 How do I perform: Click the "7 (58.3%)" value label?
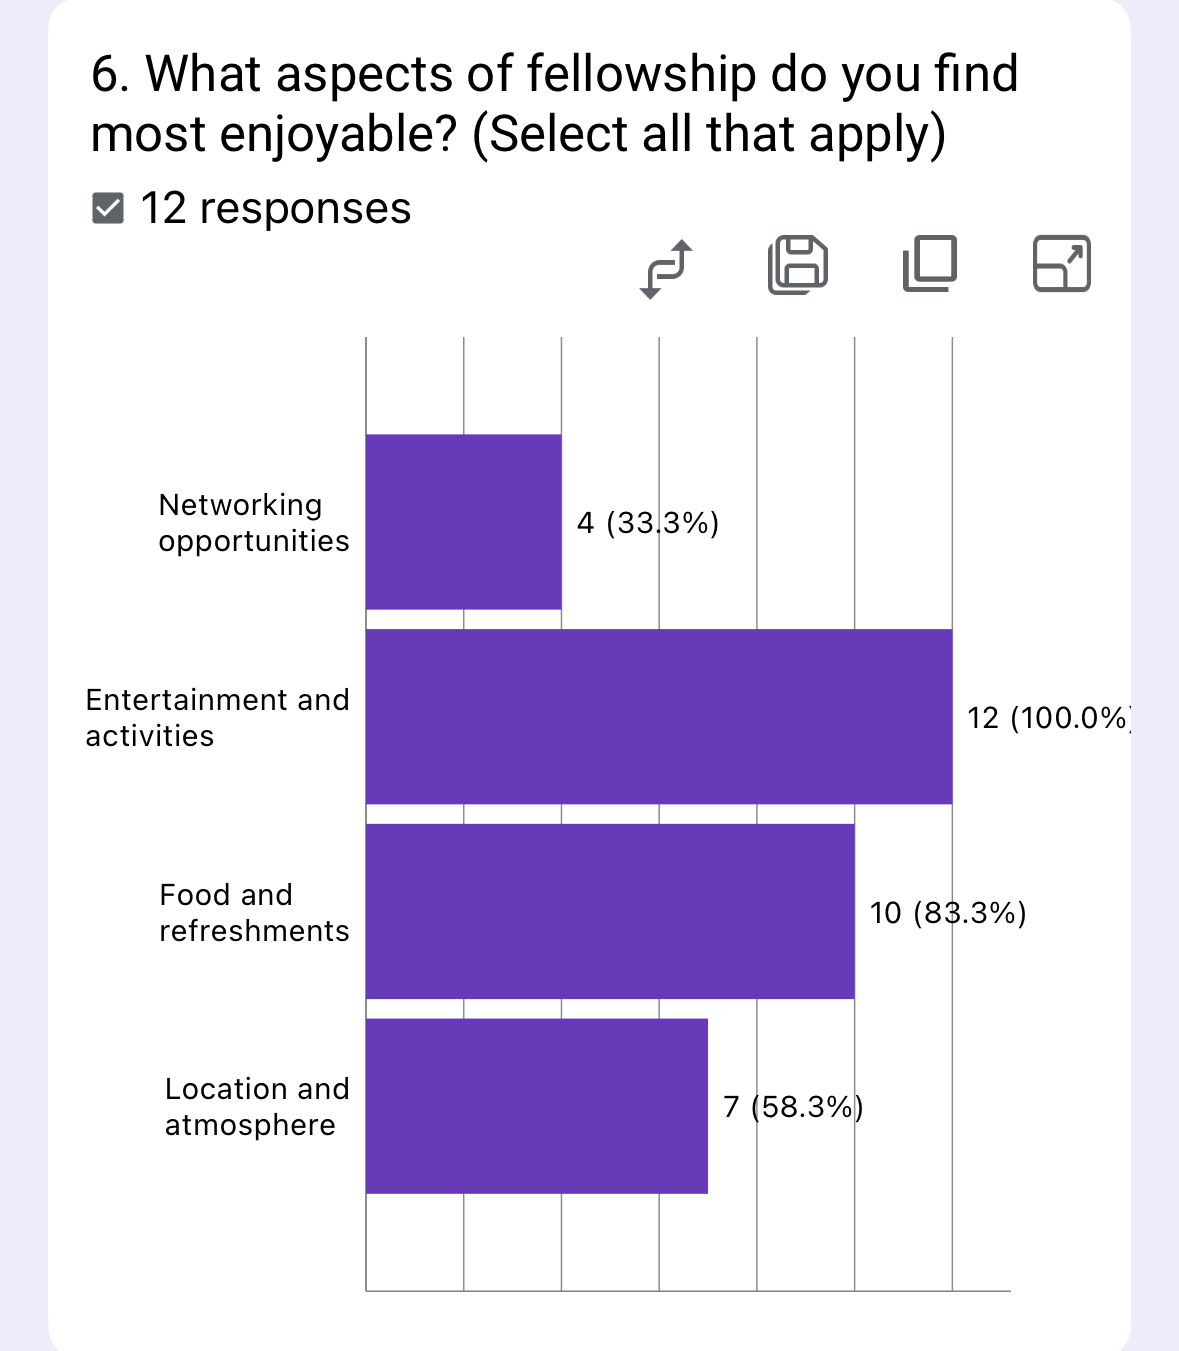click(x=793, y=1106)
